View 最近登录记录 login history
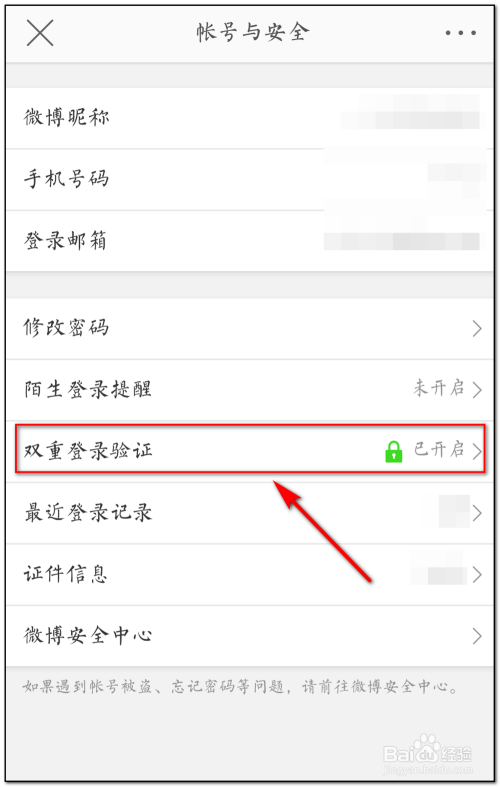The width and height of the screenshot is (500, 787). (250, 513)
